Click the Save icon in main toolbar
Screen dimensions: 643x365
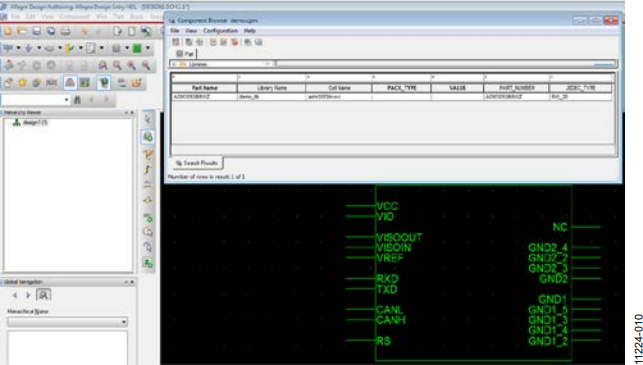click(x=36, y=31)
